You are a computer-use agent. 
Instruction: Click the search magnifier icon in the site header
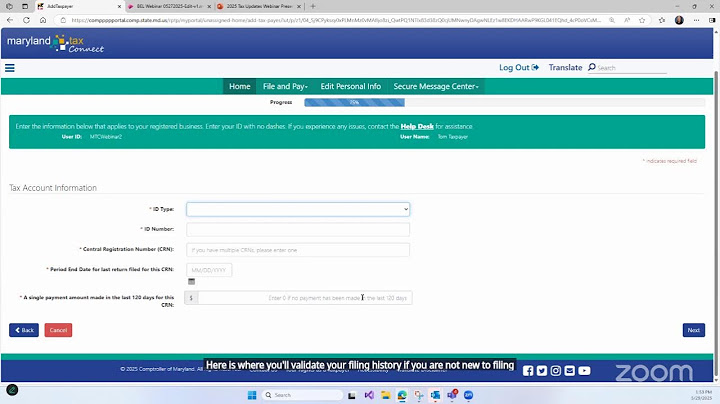click(592, 67)
